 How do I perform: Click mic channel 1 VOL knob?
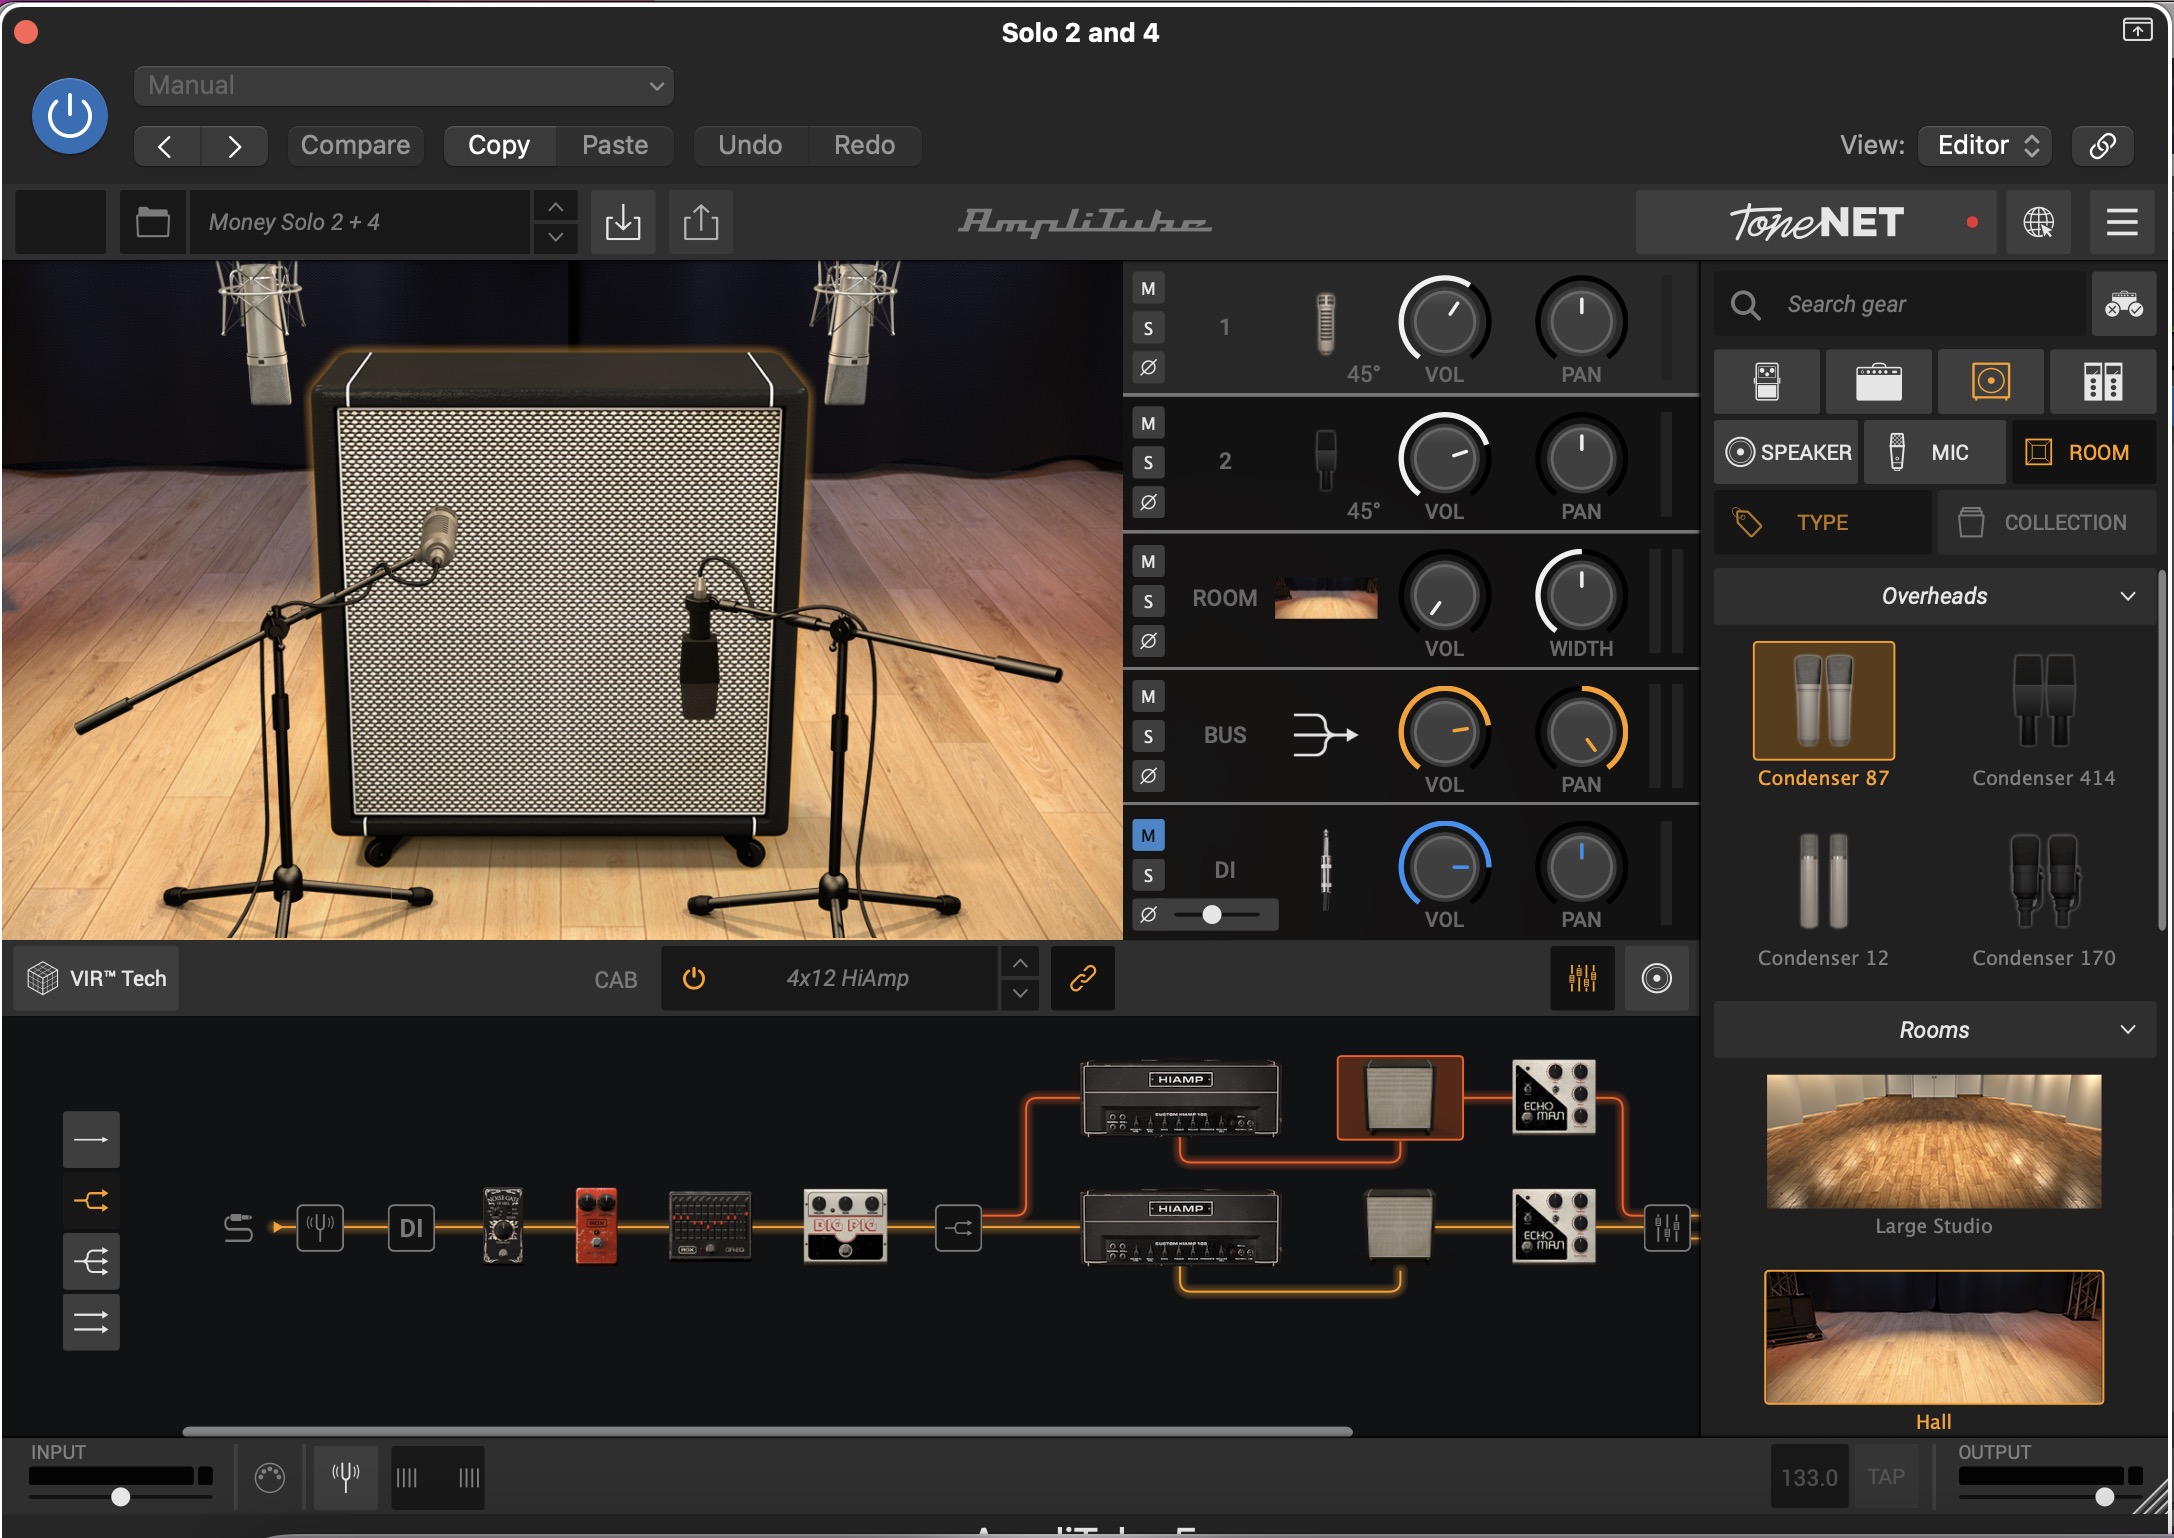(1443, 321)
